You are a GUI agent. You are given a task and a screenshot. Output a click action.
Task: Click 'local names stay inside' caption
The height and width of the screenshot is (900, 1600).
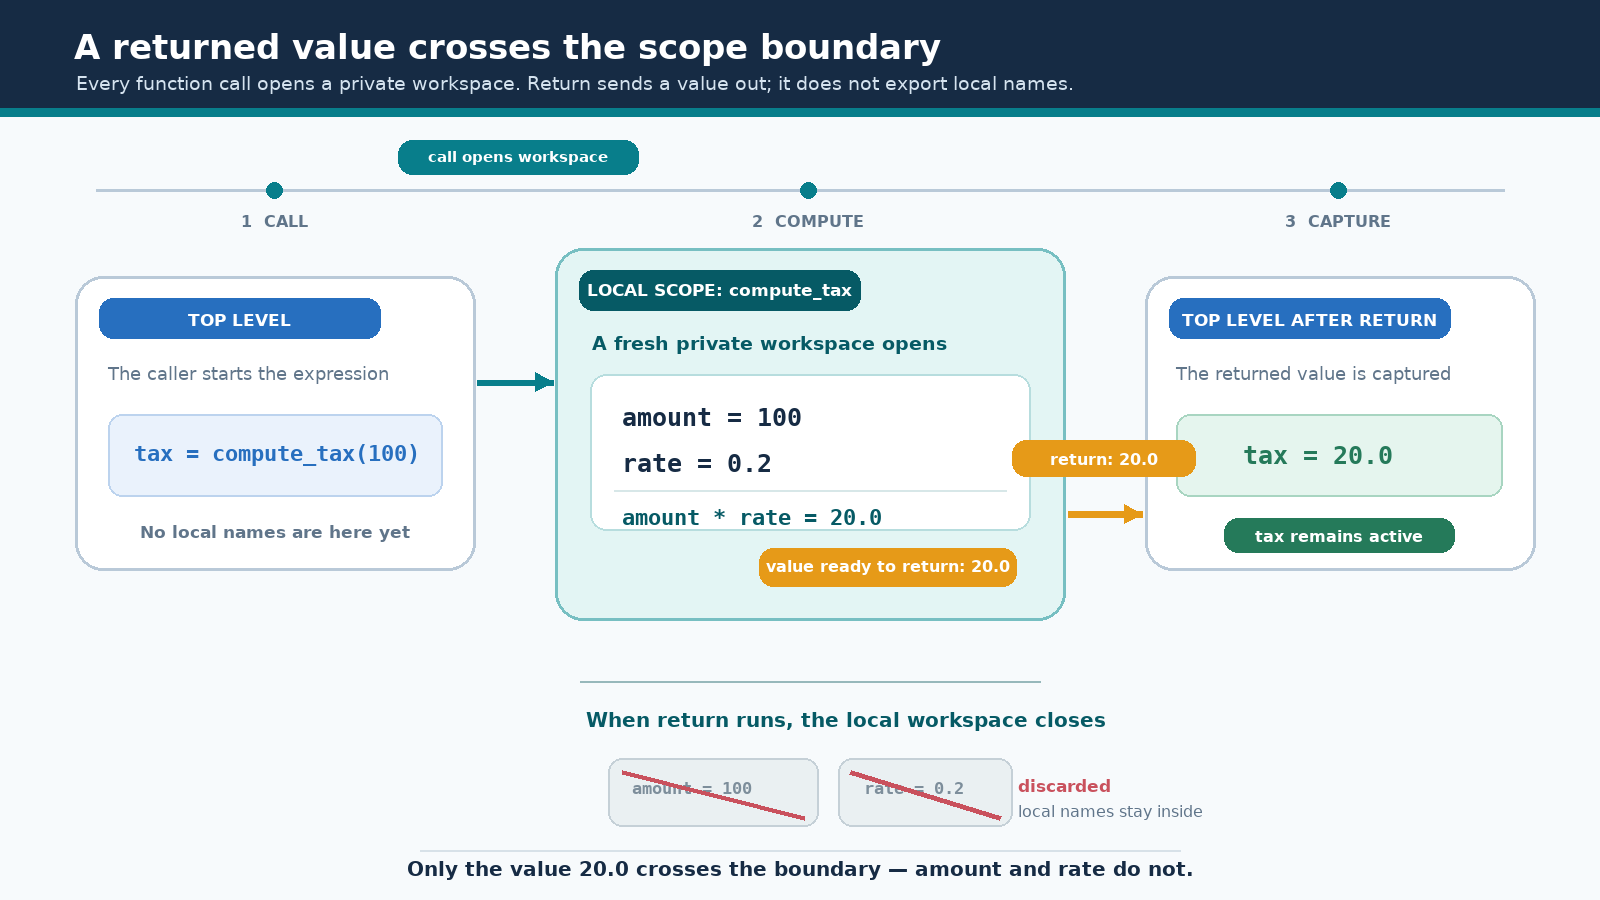[x=1110, y=812]
